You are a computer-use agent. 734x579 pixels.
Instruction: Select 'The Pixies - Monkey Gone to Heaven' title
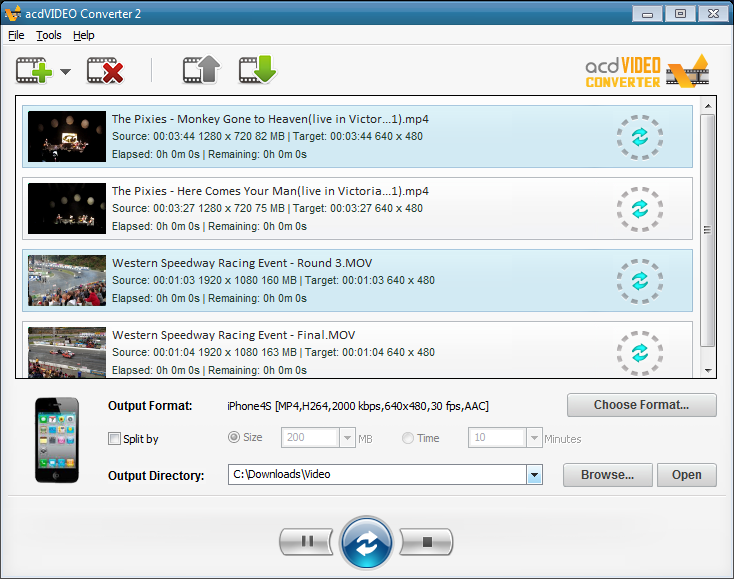point(270,119)
